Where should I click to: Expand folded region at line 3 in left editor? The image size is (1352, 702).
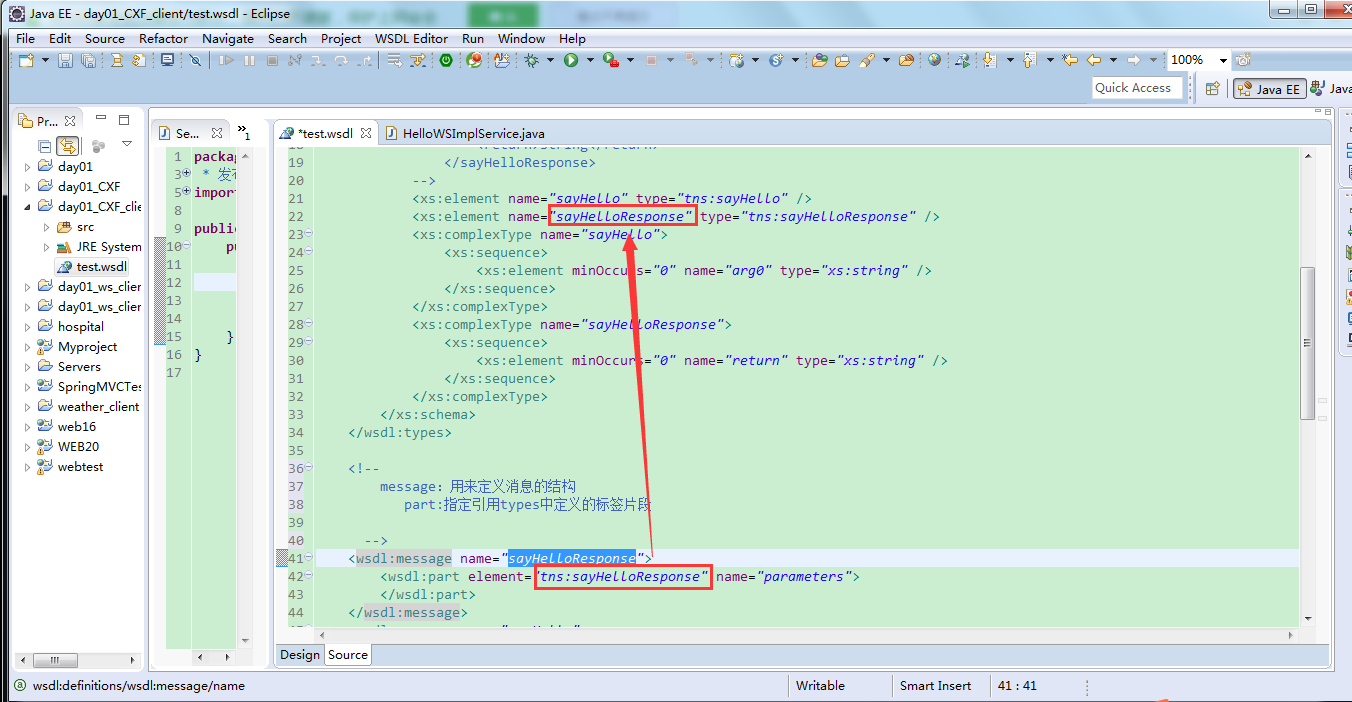tap(187, 174)
